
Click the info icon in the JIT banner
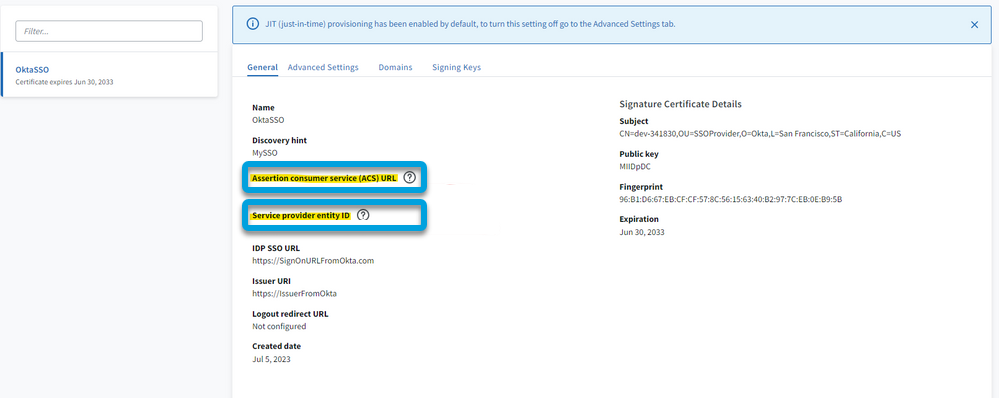[252, 24]
